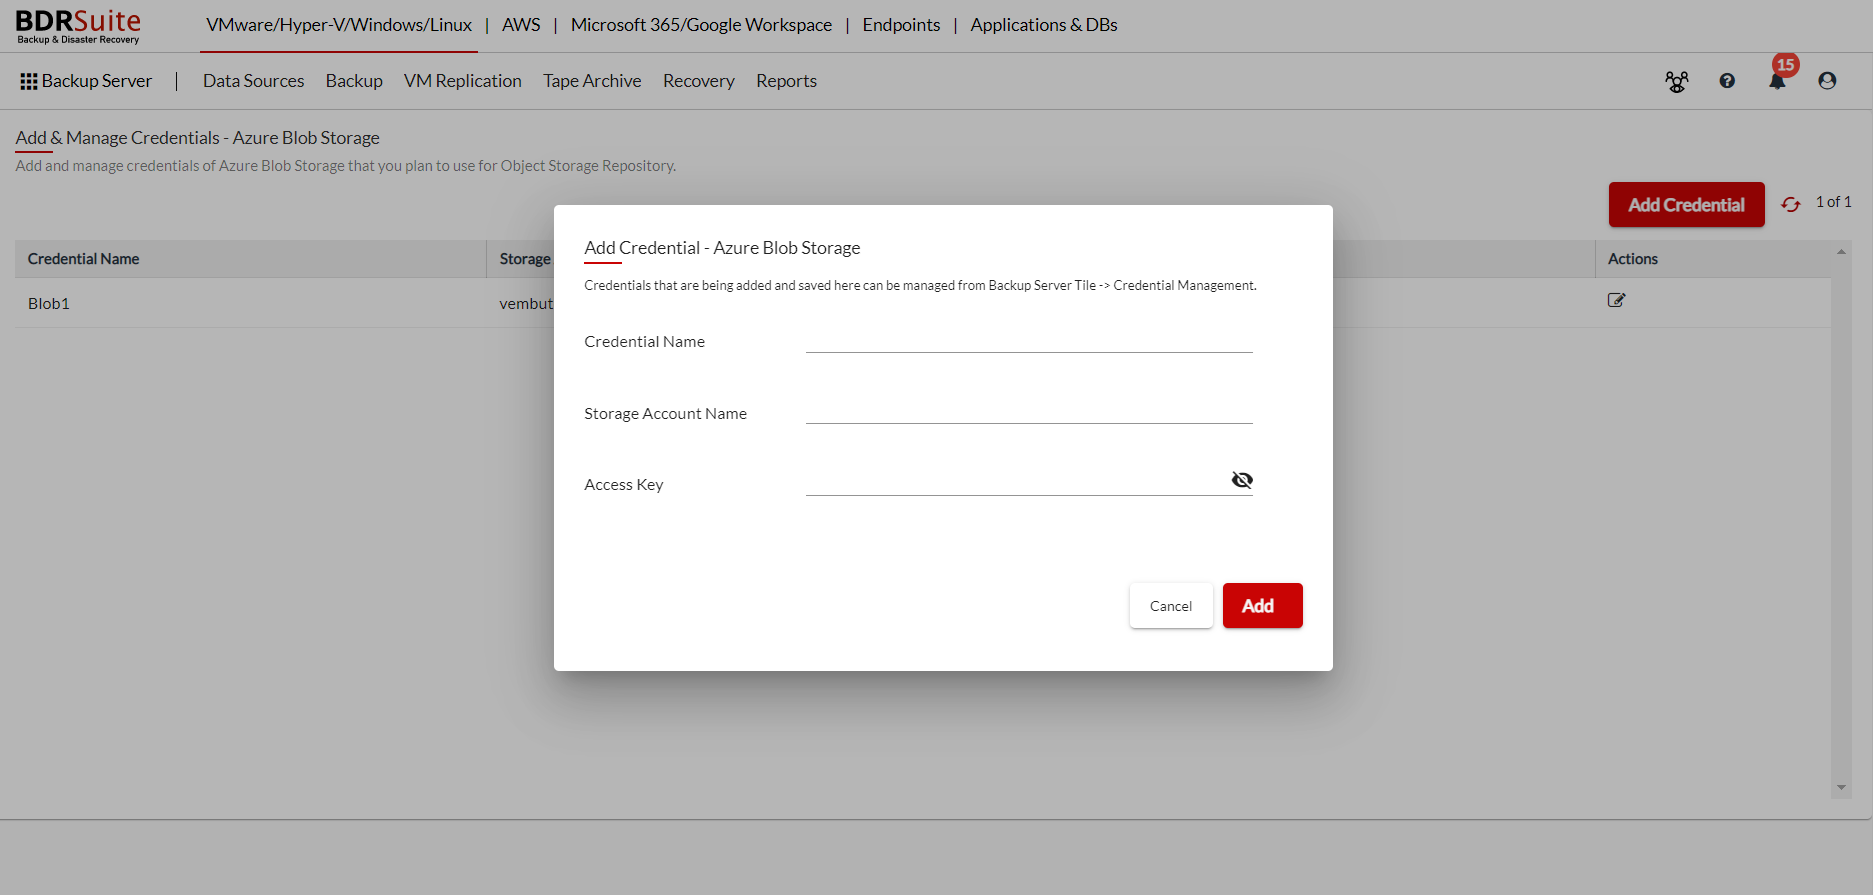Click the Storage column header

pyautogui.click(x=525, y=259)
